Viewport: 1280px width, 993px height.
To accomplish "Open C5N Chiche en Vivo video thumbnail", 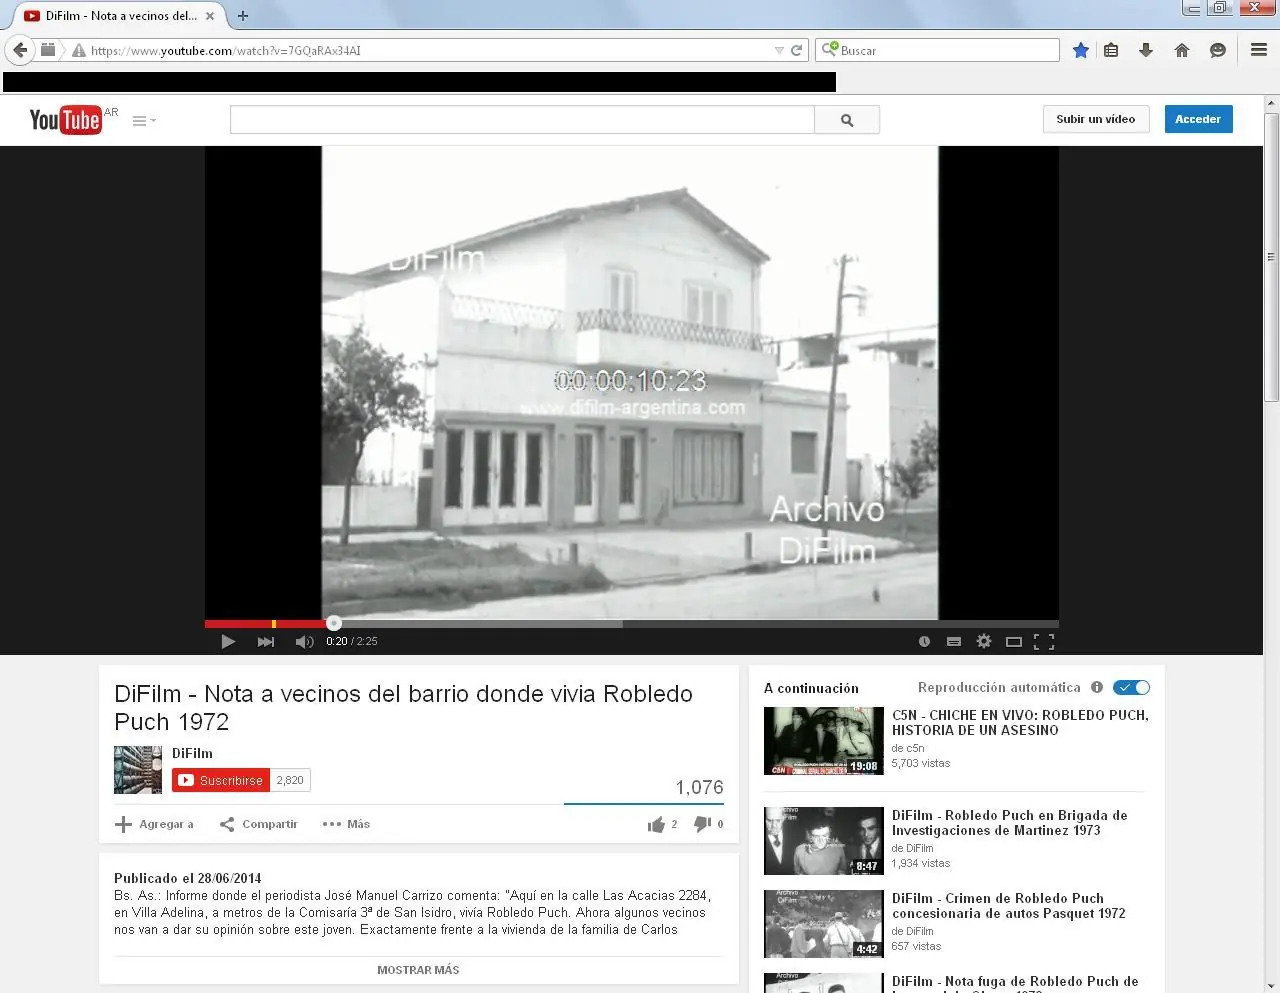I will click(x=824, y=741).
